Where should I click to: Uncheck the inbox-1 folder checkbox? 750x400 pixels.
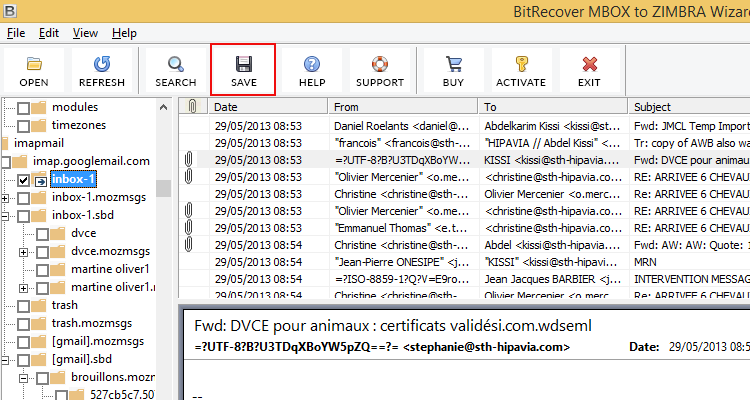pos(24,180)
